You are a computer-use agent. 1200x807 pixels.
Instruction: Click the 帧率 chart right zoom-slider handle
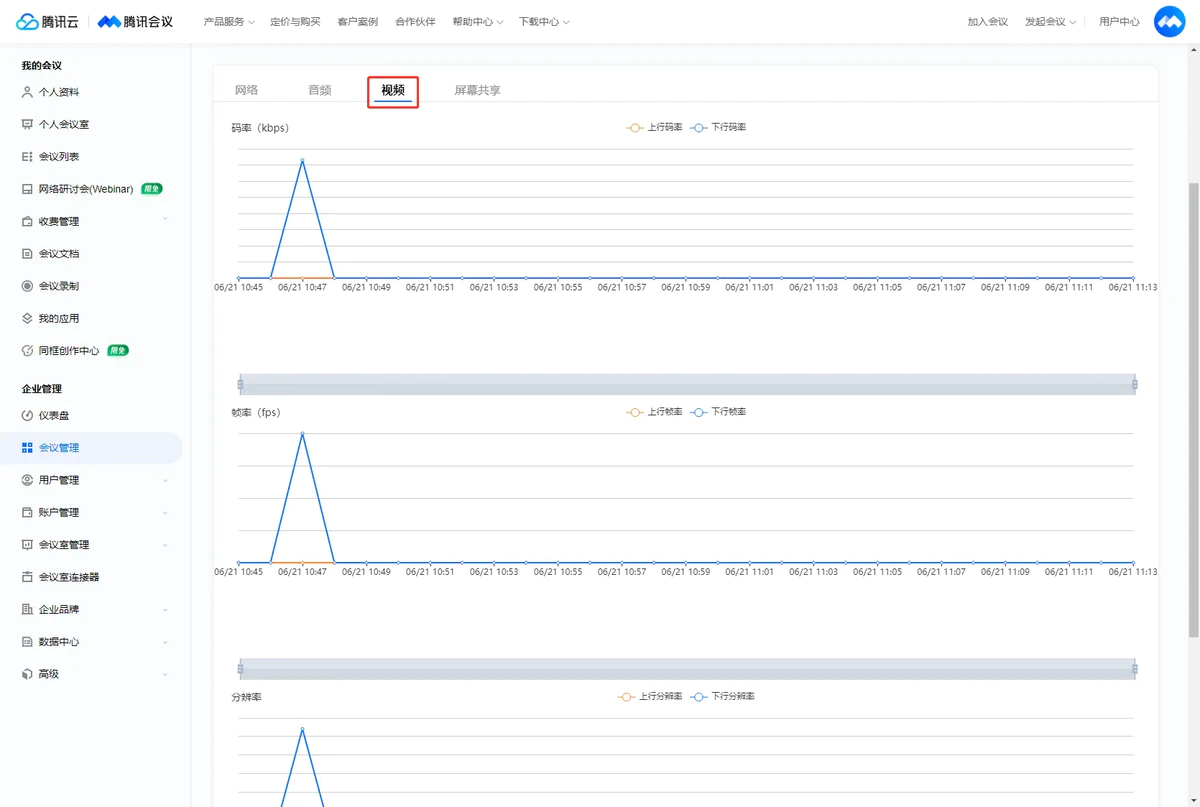pyautogui.click(x=1134, y=668)
